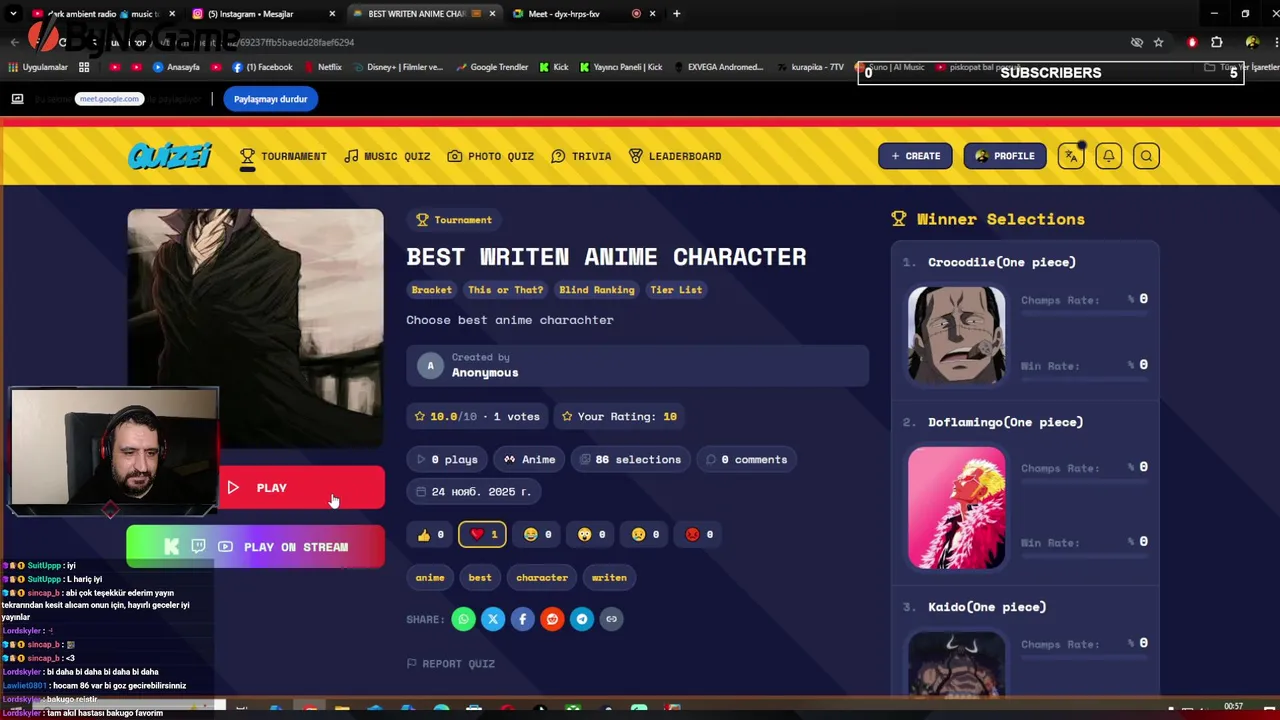Viewport: 1280px width, 720px height.
Task: Click the anime tag
Action: coord(430,578)
